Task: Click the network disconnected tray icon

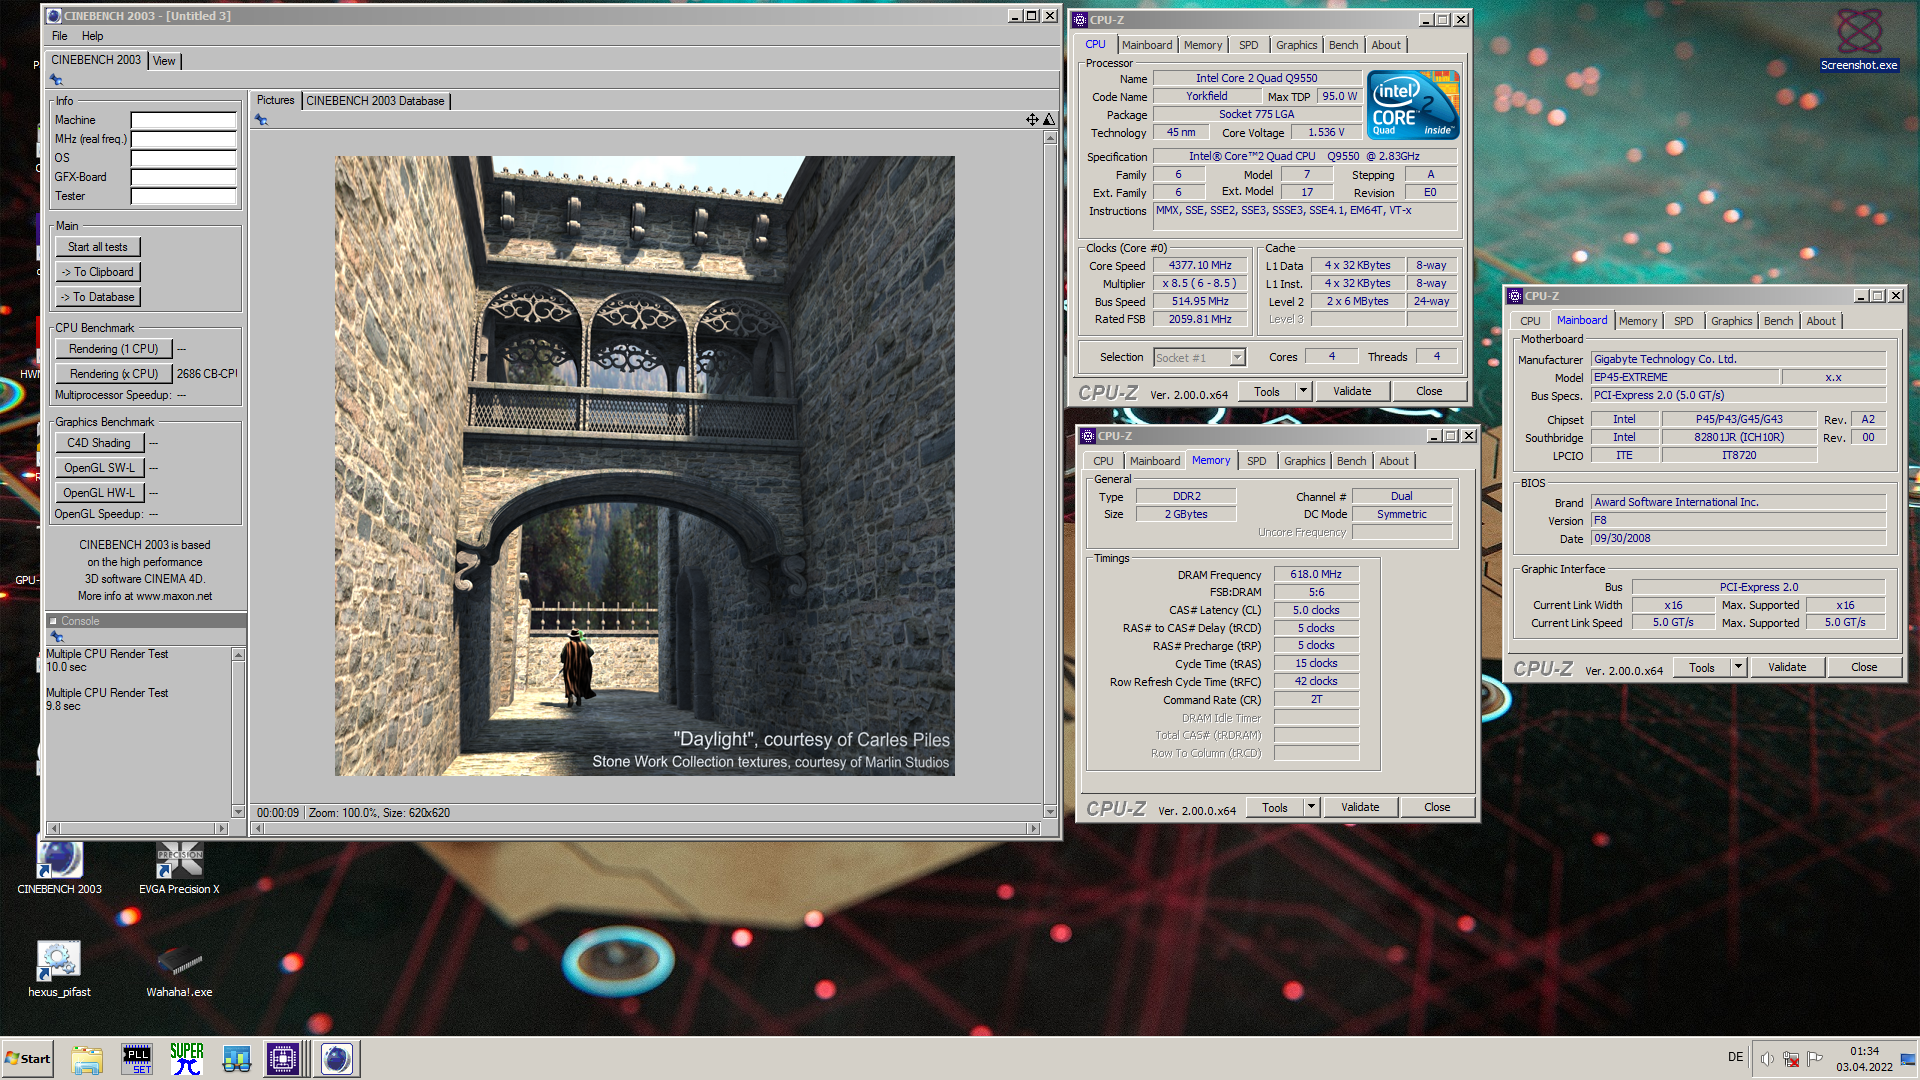Action: pyautogui.click(x=1791, y=1059)
